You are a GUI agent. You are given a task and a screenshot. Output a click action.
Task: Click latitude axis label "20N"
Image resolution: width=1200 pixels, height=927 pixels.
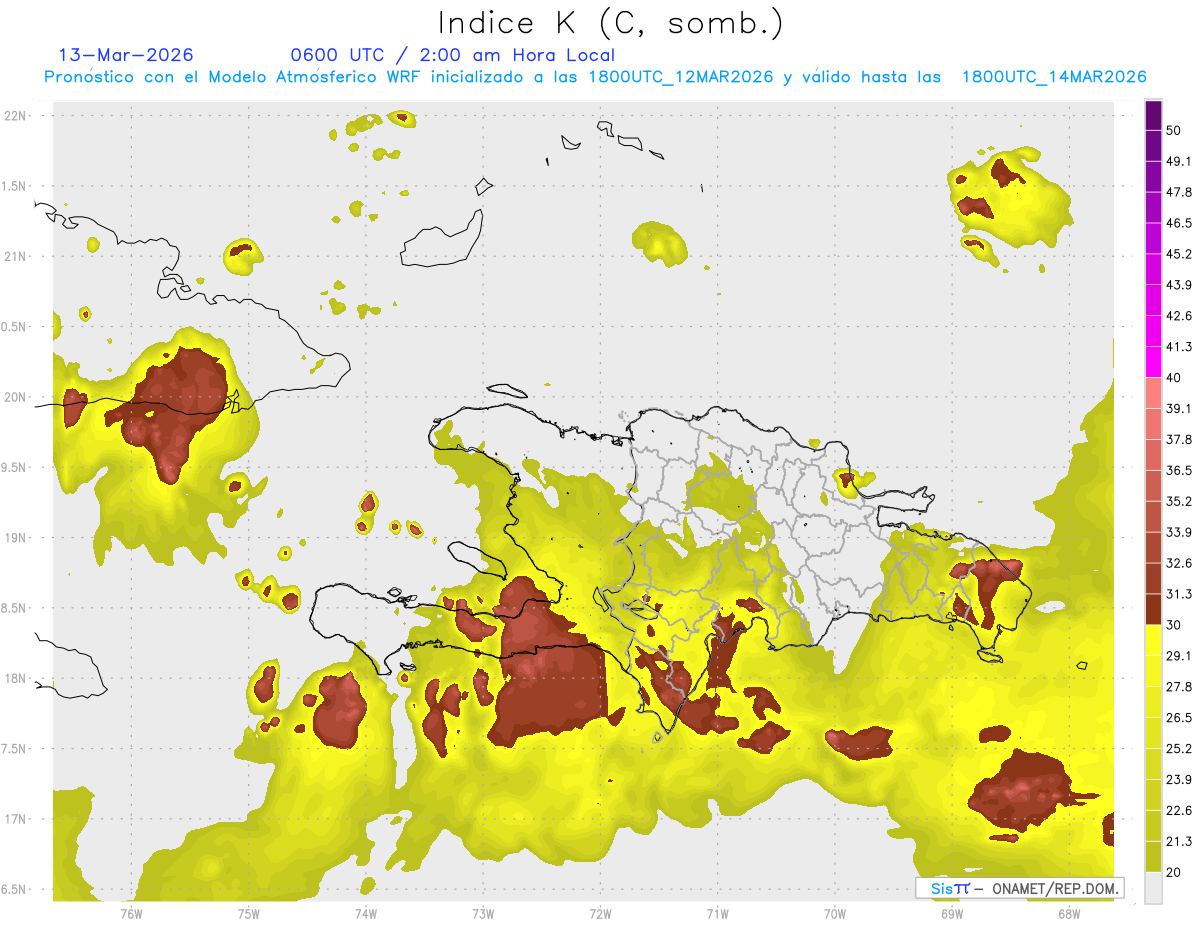15,397
